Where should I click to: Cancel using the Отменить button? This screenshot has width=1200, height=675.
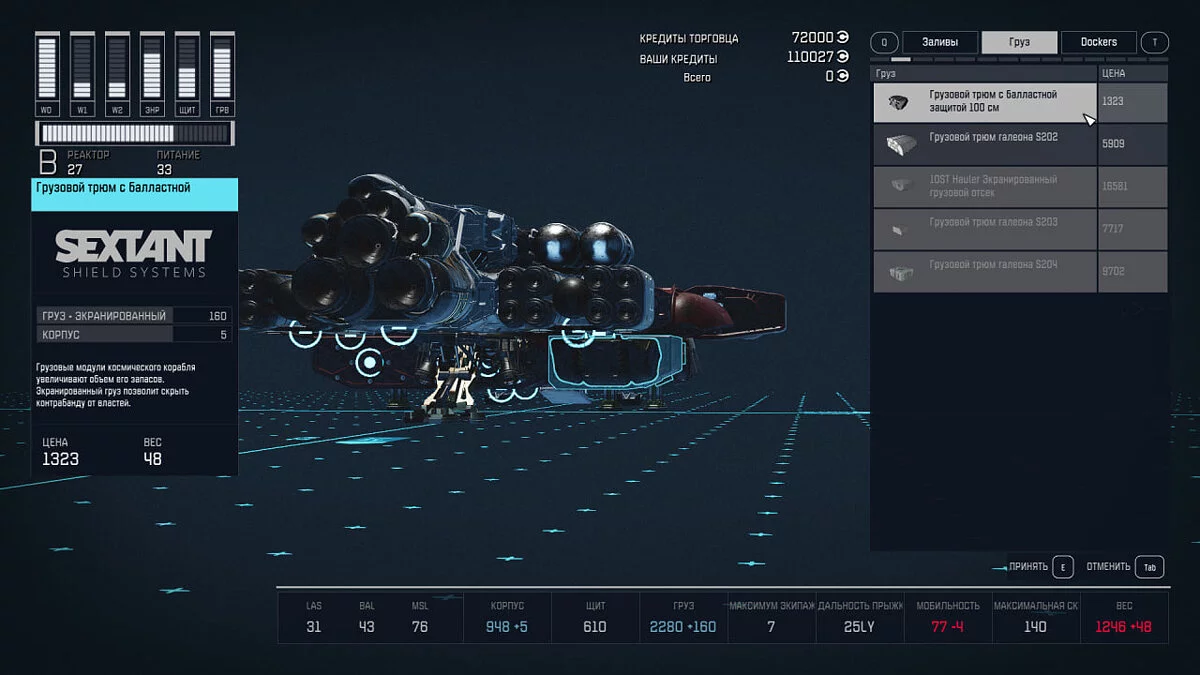tap(1124, 567)
